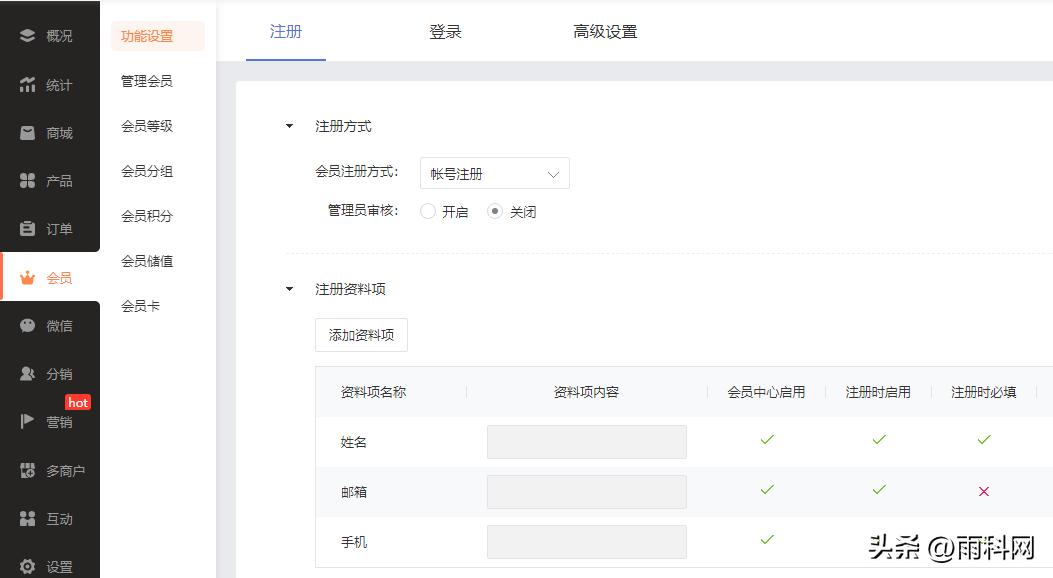
Task: Open the 会员卡 settings page
Action: (141, 306)
